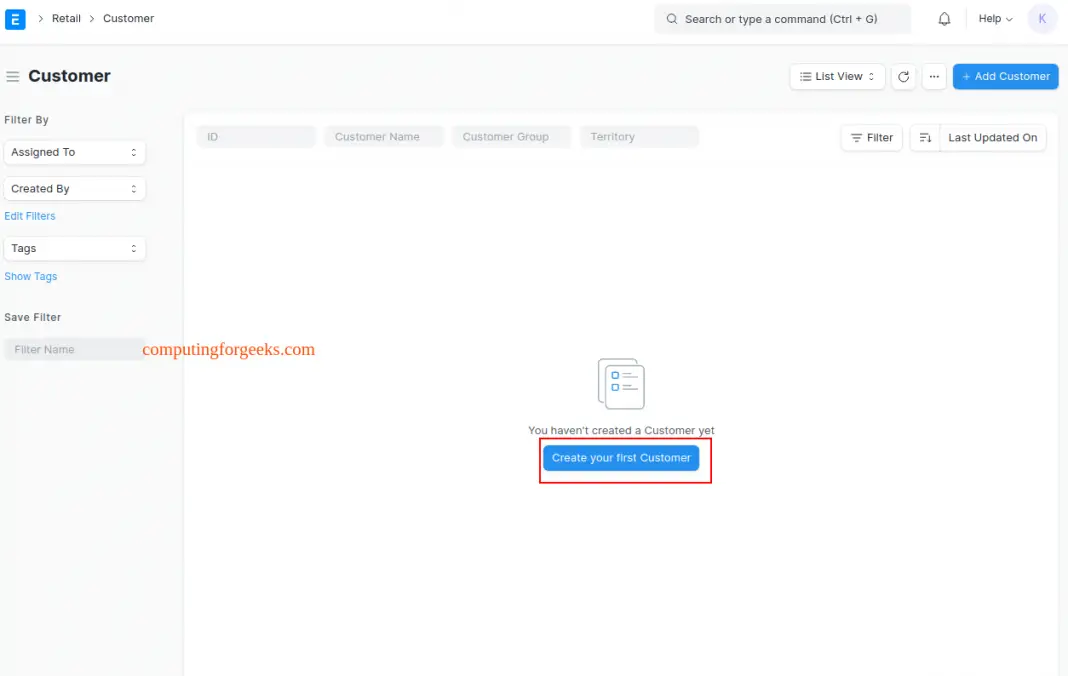
Task: Open the user avatar K menu
Action: (1042, 19)
